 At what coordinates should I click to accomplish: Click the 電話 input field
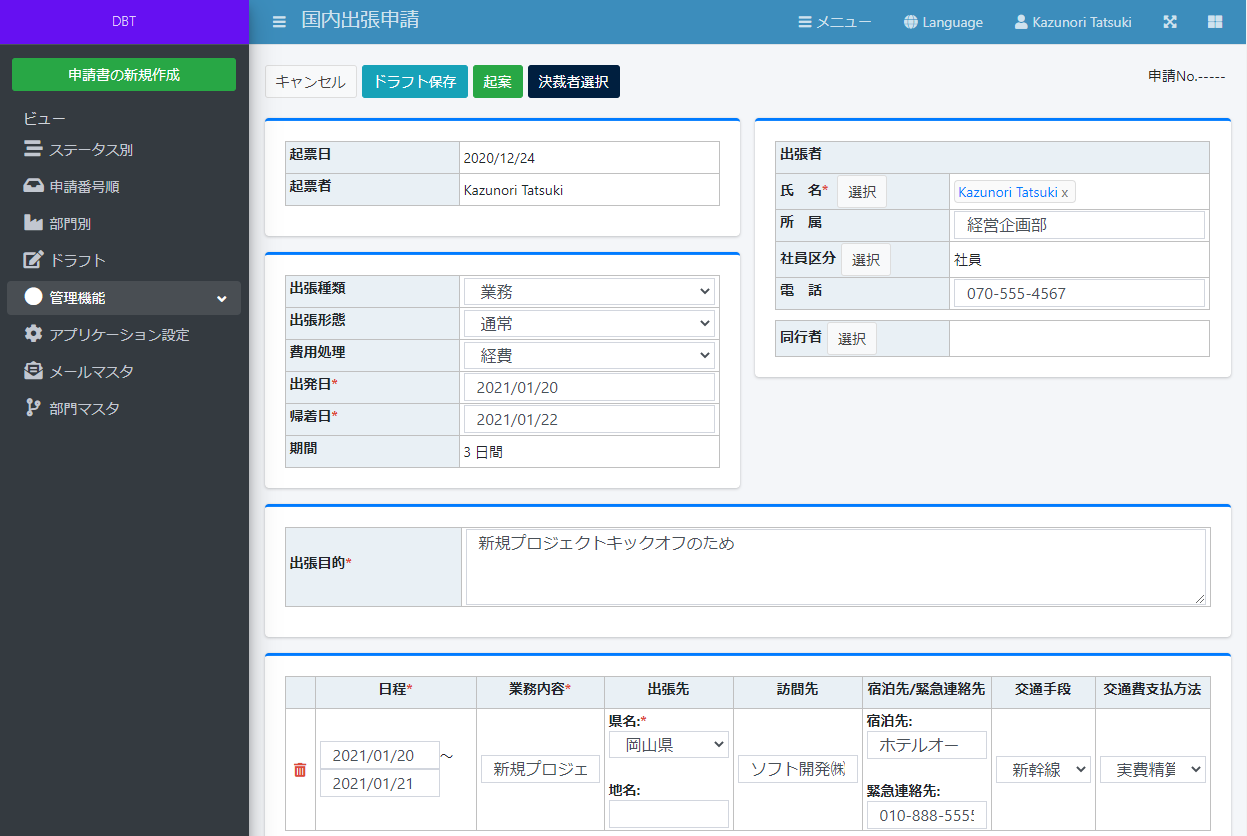point(1079,293)
